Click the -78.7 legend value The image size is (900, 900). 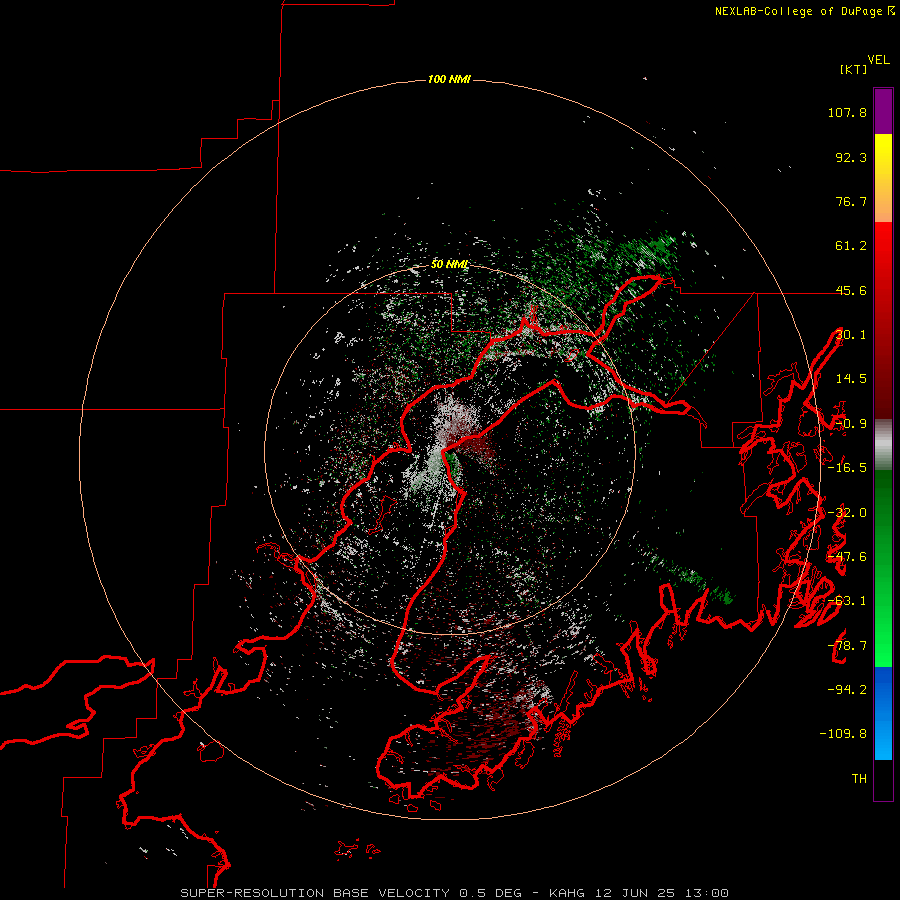point(847,646)
